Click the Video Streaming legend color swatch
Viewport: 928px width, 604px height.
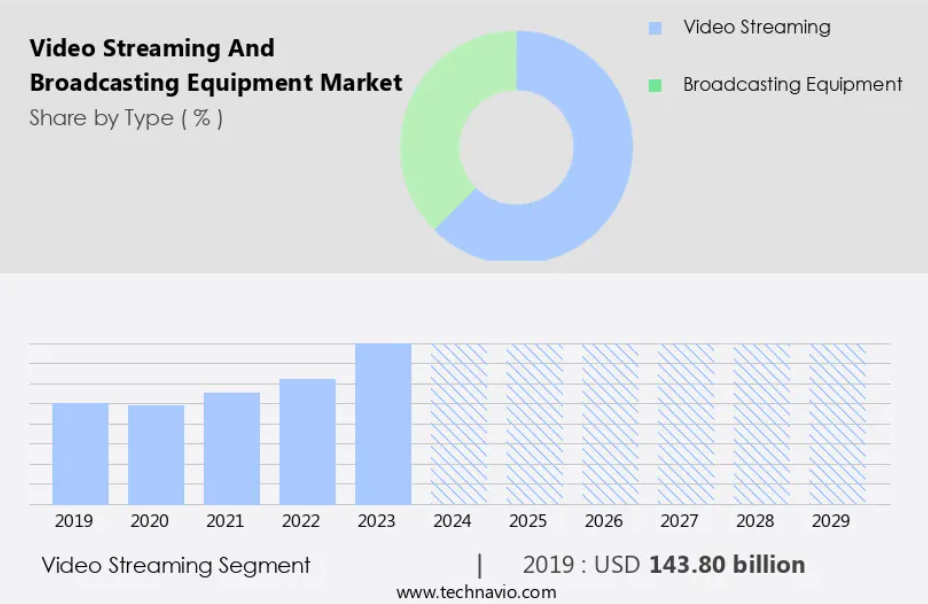(x=655, y=28)
